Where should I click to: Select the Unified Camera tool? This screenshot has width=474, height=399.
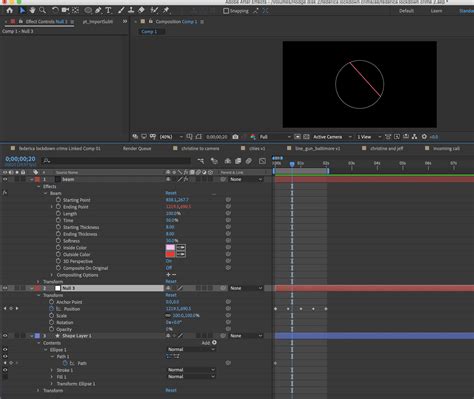(65, 11)
